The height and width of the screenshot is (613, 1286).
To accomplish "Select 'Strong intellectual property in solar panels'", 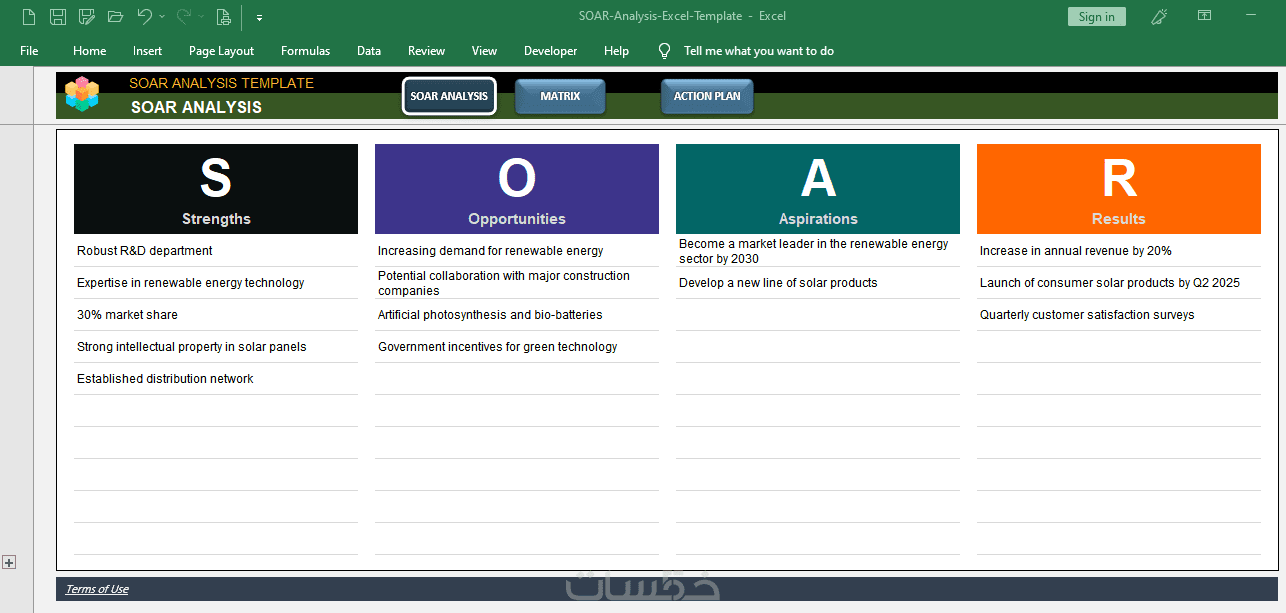I will [216, 347].
